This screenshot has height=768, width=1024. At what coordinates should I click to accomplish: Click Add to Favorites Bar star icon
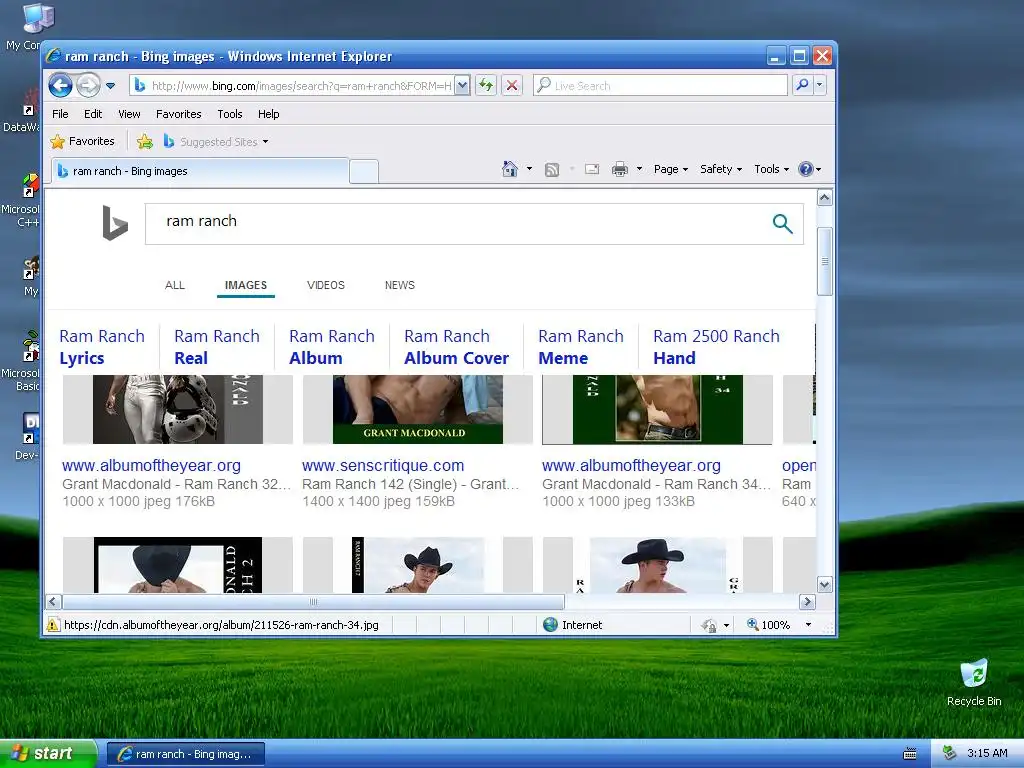pos(145,141)
